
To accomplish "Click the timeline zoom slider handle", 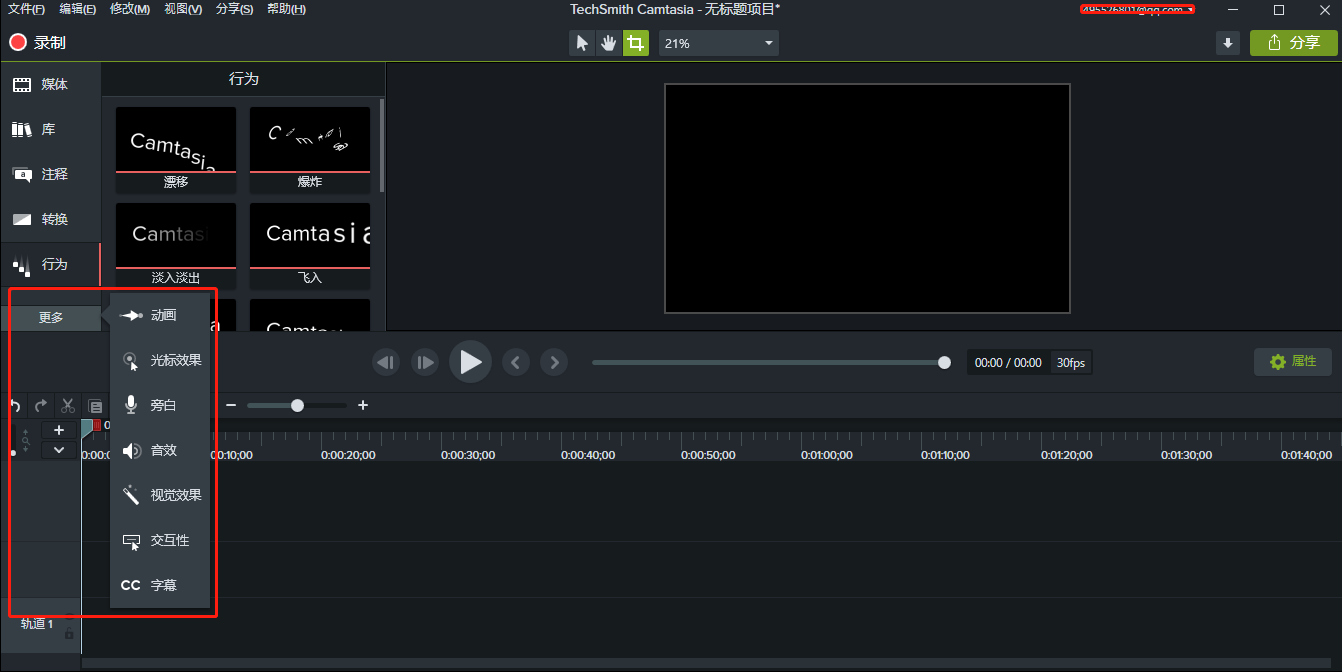I will (x=297, y=405).
